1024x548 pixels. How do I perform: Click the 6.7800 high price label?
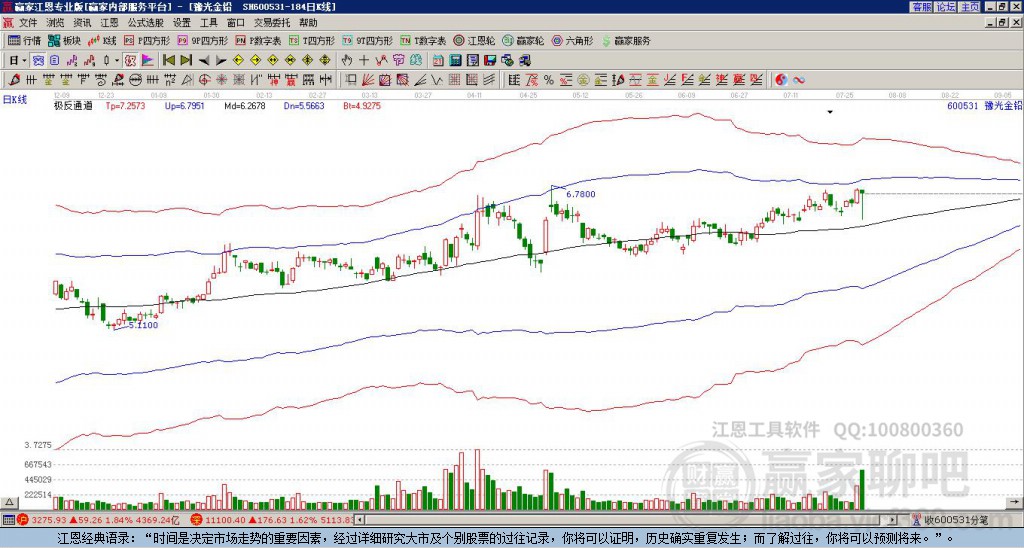581,194
